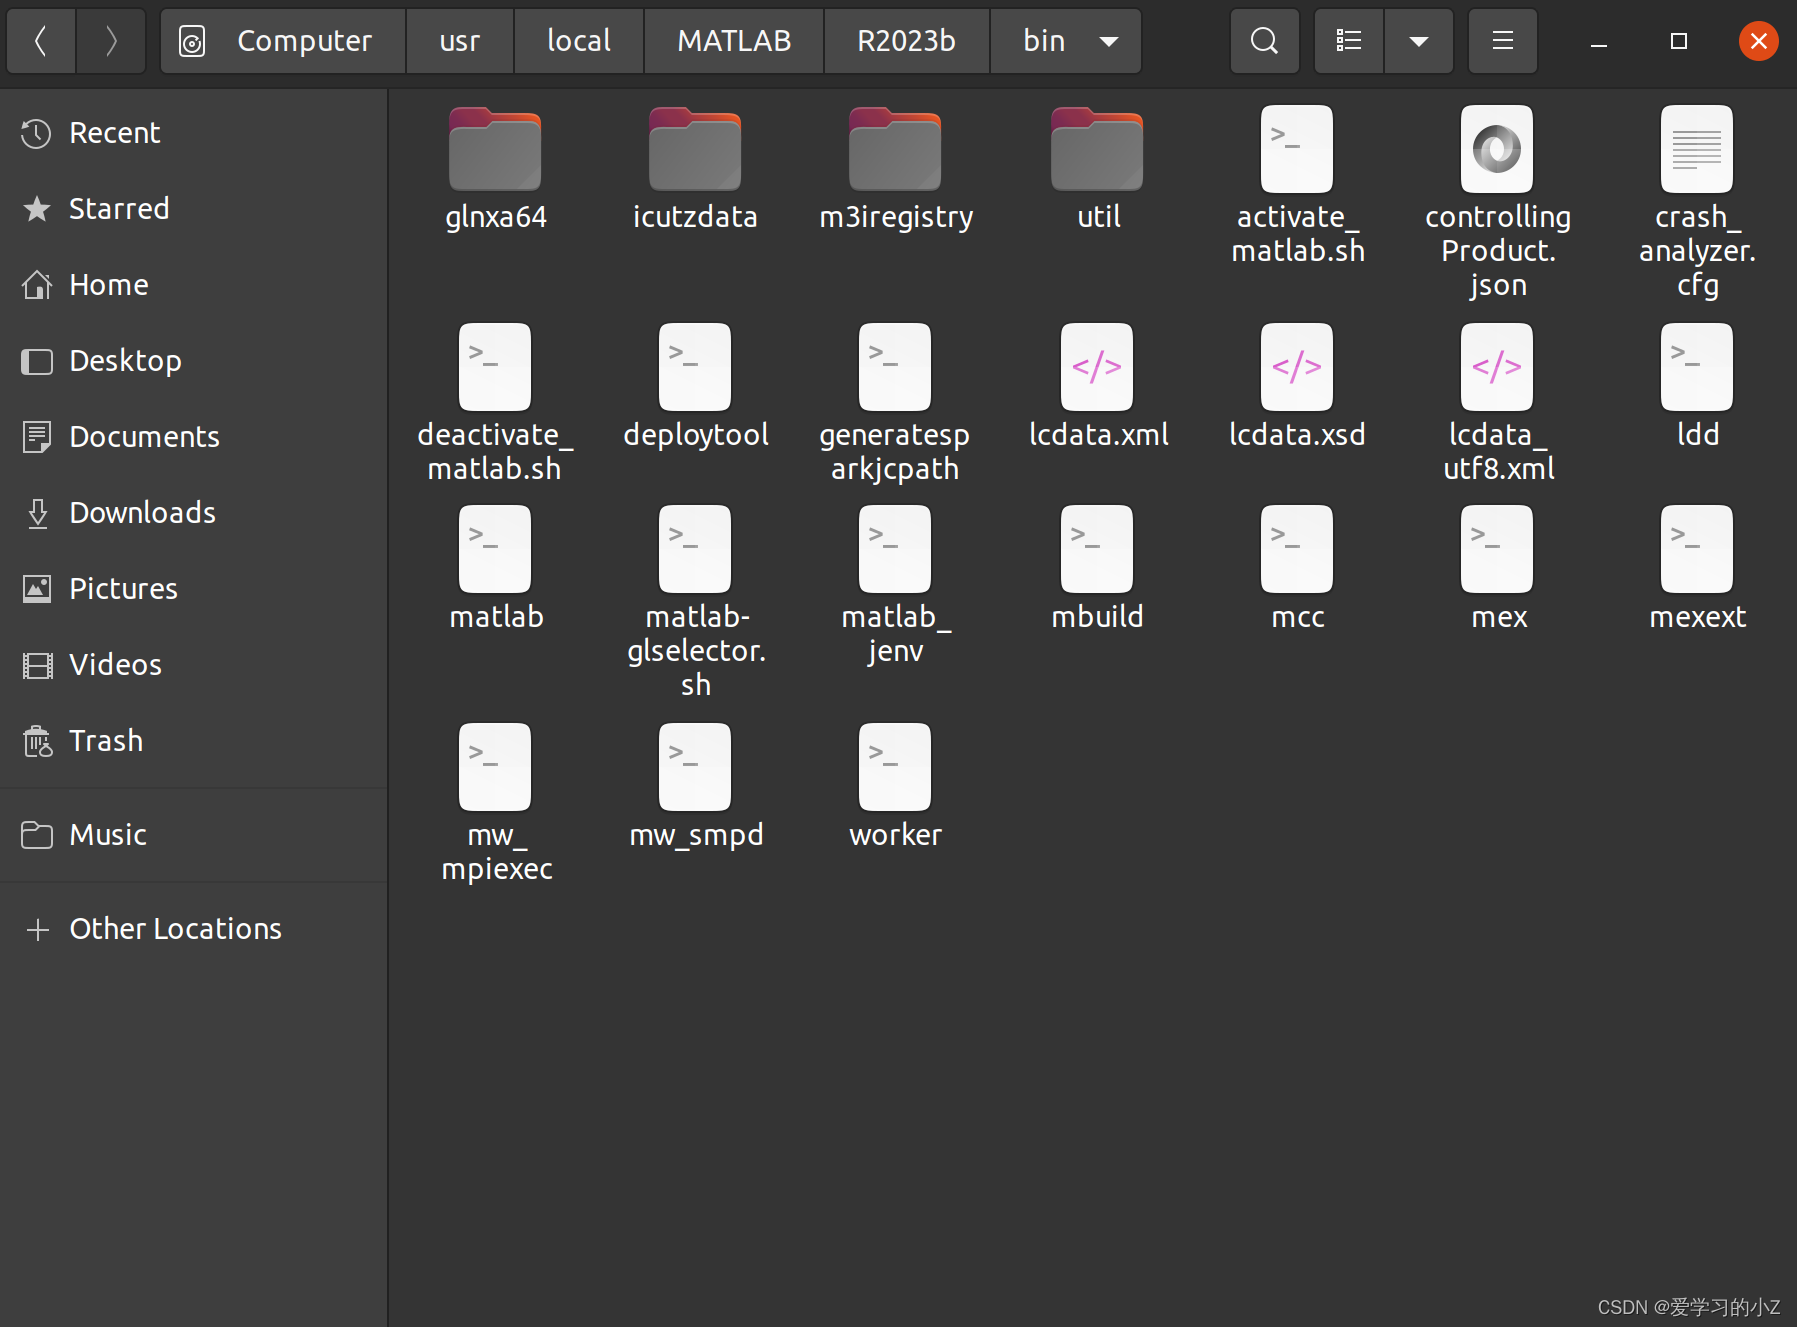Go to Home in sidebar

coord(194,285)
